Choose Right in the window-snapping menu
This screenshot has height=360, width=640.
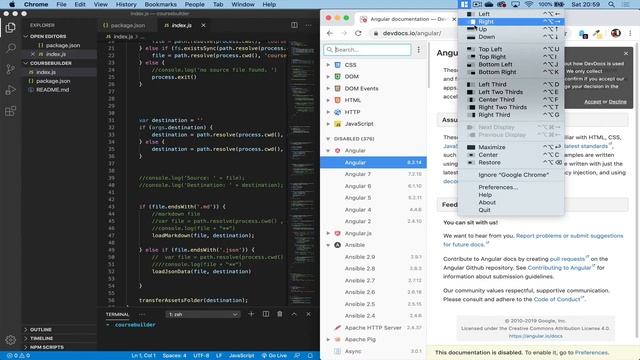[x=511, y=22]
